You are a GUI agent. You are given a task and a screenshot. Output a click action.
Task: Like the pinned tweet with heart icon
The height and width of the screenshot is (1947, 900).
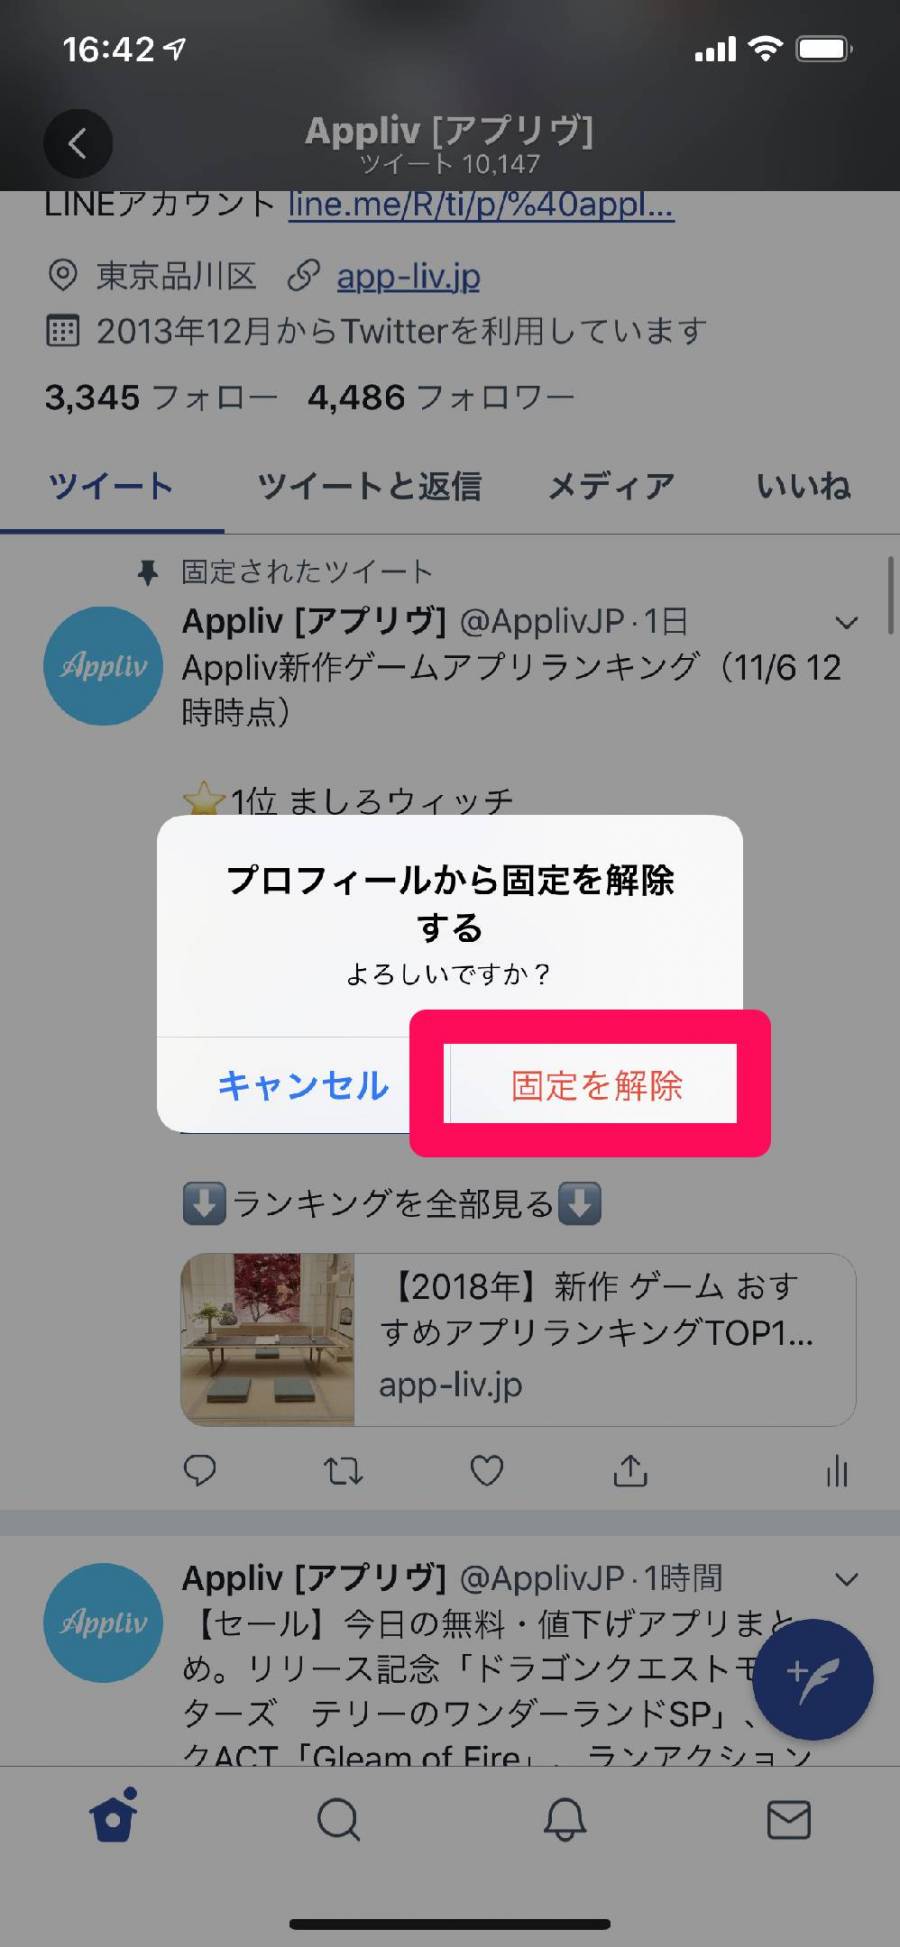tap(487, 1471)
